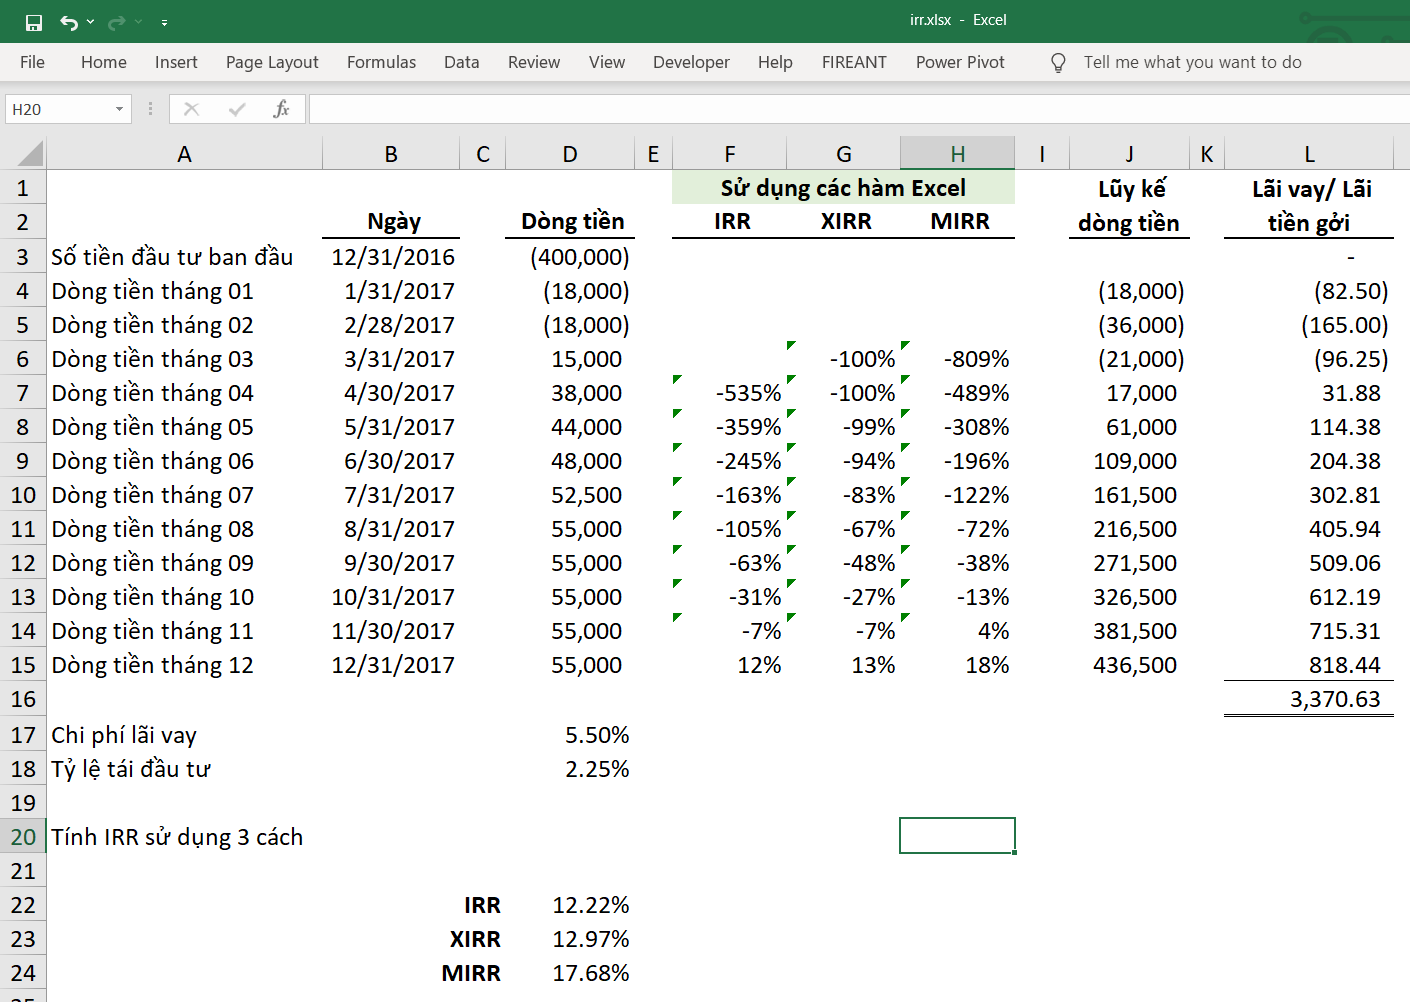Image resolution: width=1410 pixels, height=1002 pixels.
Task: Click the Cancel X formula bar icon
Action: [191, 109]
